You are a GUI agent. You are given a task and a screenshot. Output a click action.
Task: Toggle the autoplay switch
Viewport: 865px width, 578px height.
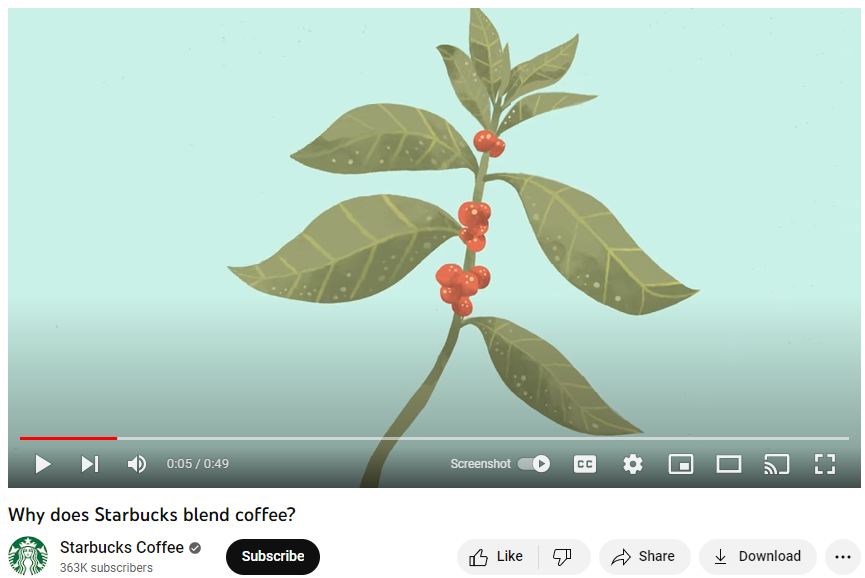coord(533,464)
